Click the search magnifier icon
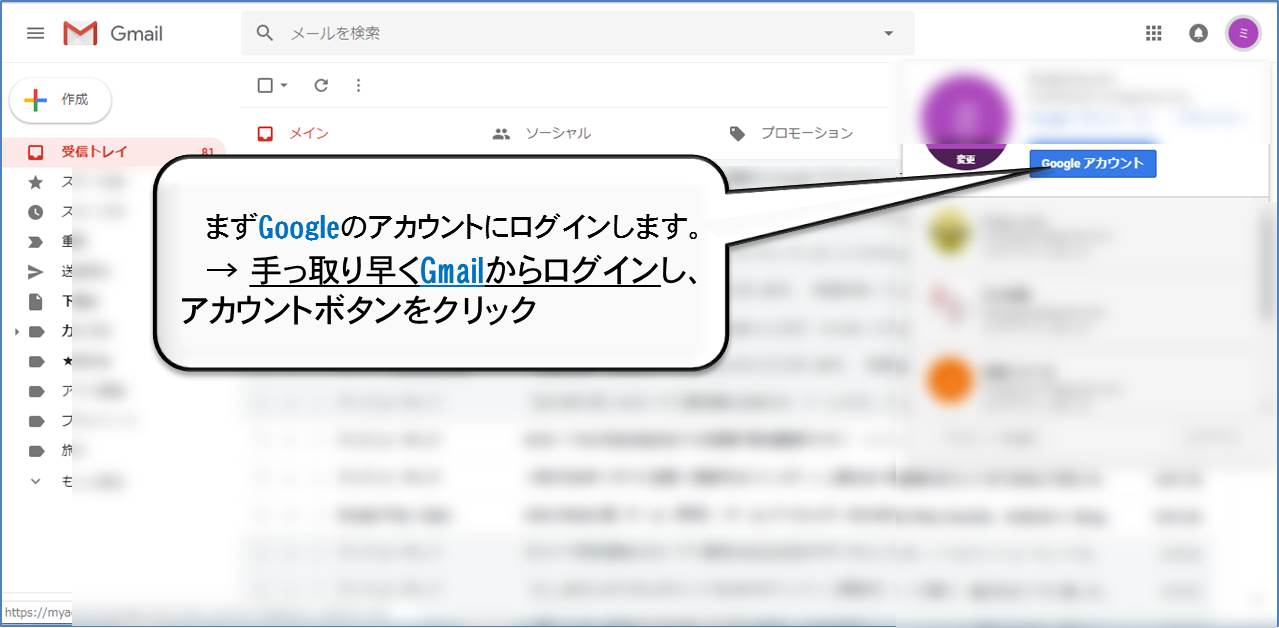Viewport: 1279px width, 628px height. click(265, 33)
